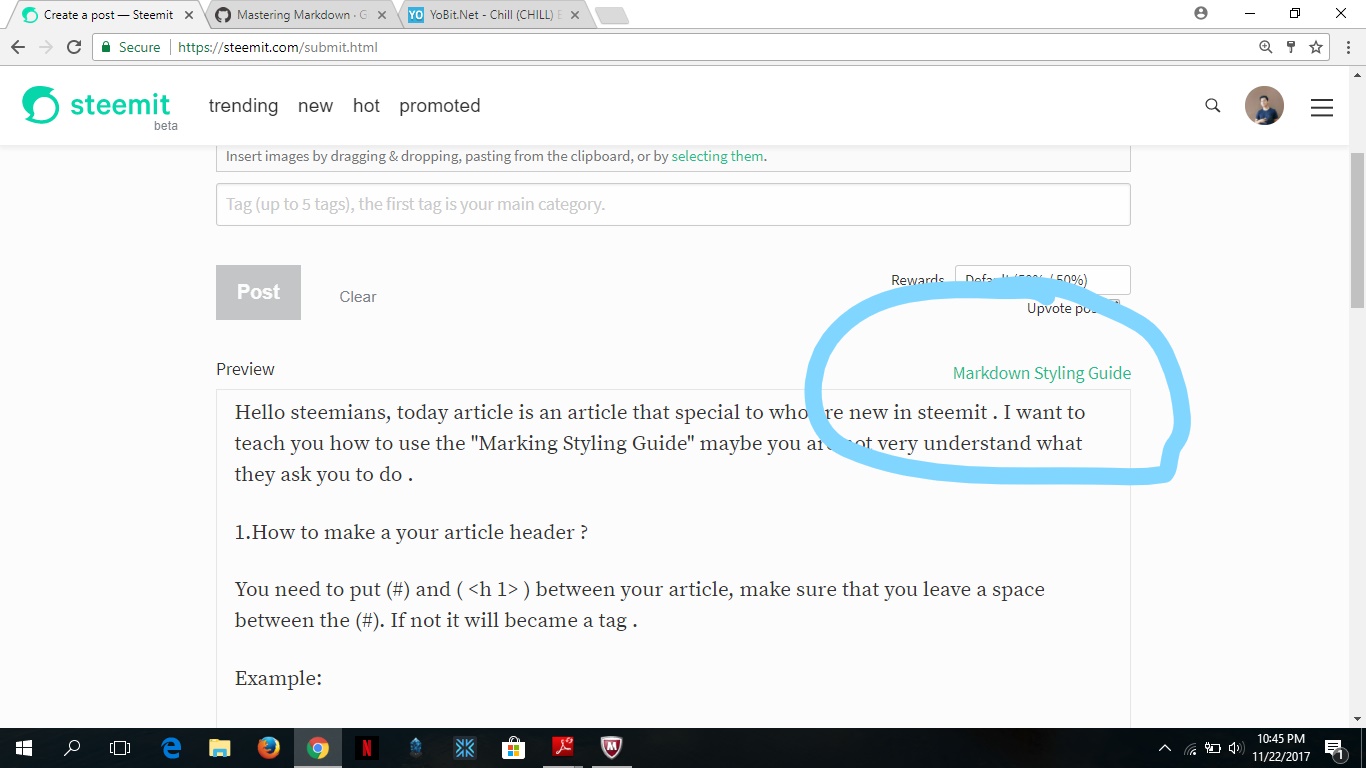The image size is (1366, 768).
Task: Go to new posts
Action: point(315,106)
